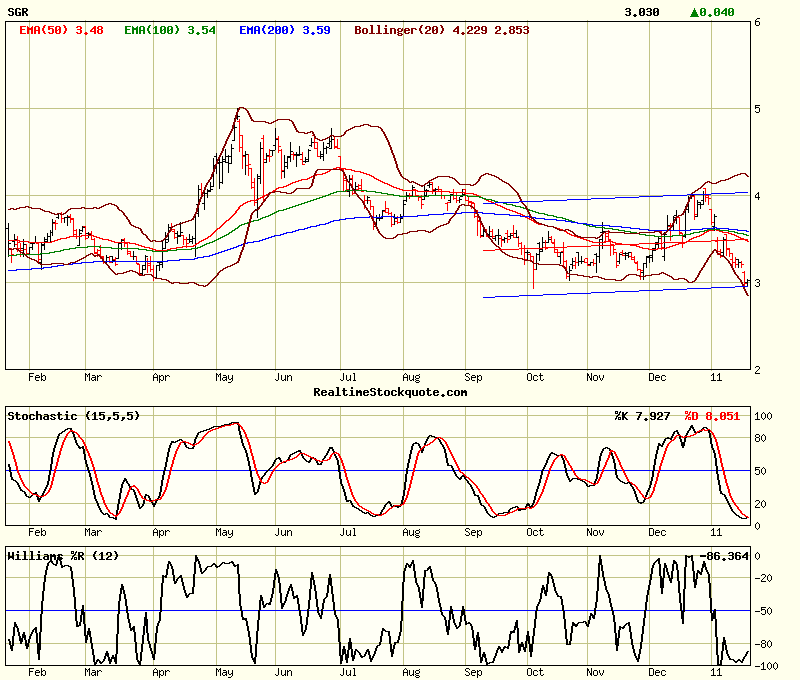This screenshot has height=680, width=800.
Task: Click the SGR ticker symbol label
Action: pyautogui.click(x=18, y=12)
